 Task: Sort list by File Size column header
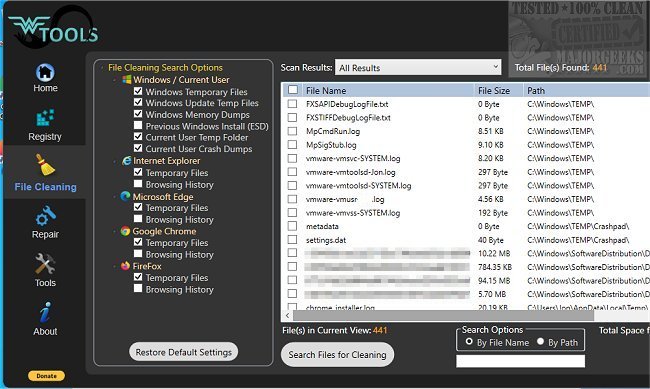(x=494, y=90)
